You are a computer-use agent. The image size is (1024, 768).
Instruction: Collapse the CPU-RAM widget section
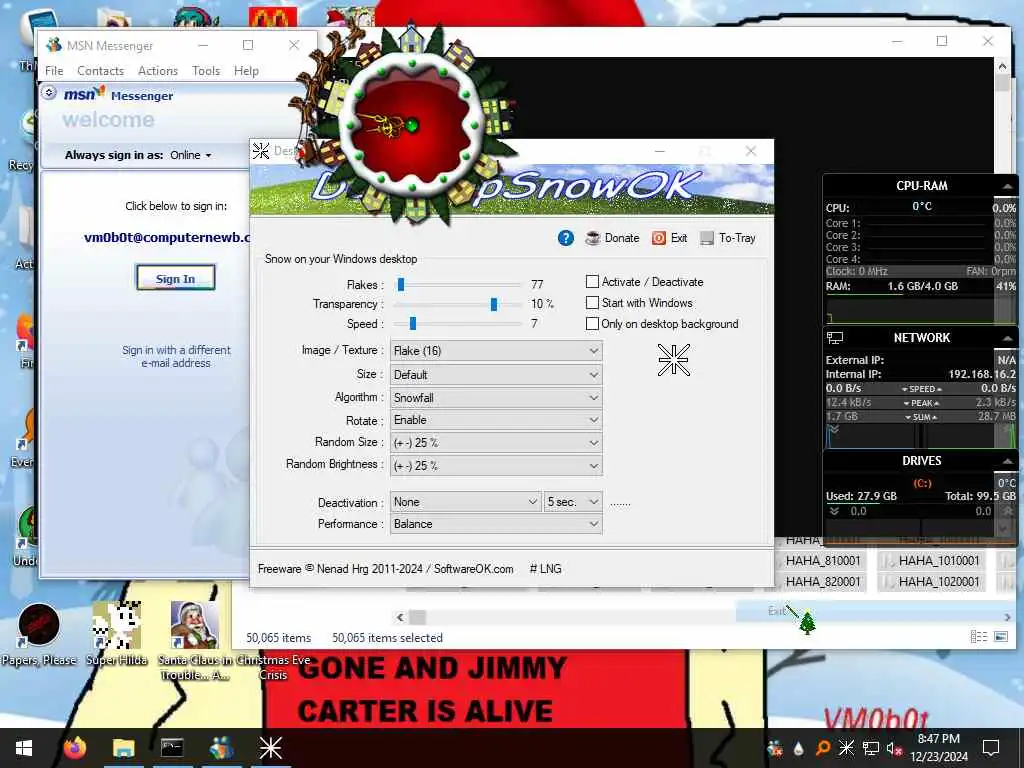pyautogui.click(x=1007, y=186)
